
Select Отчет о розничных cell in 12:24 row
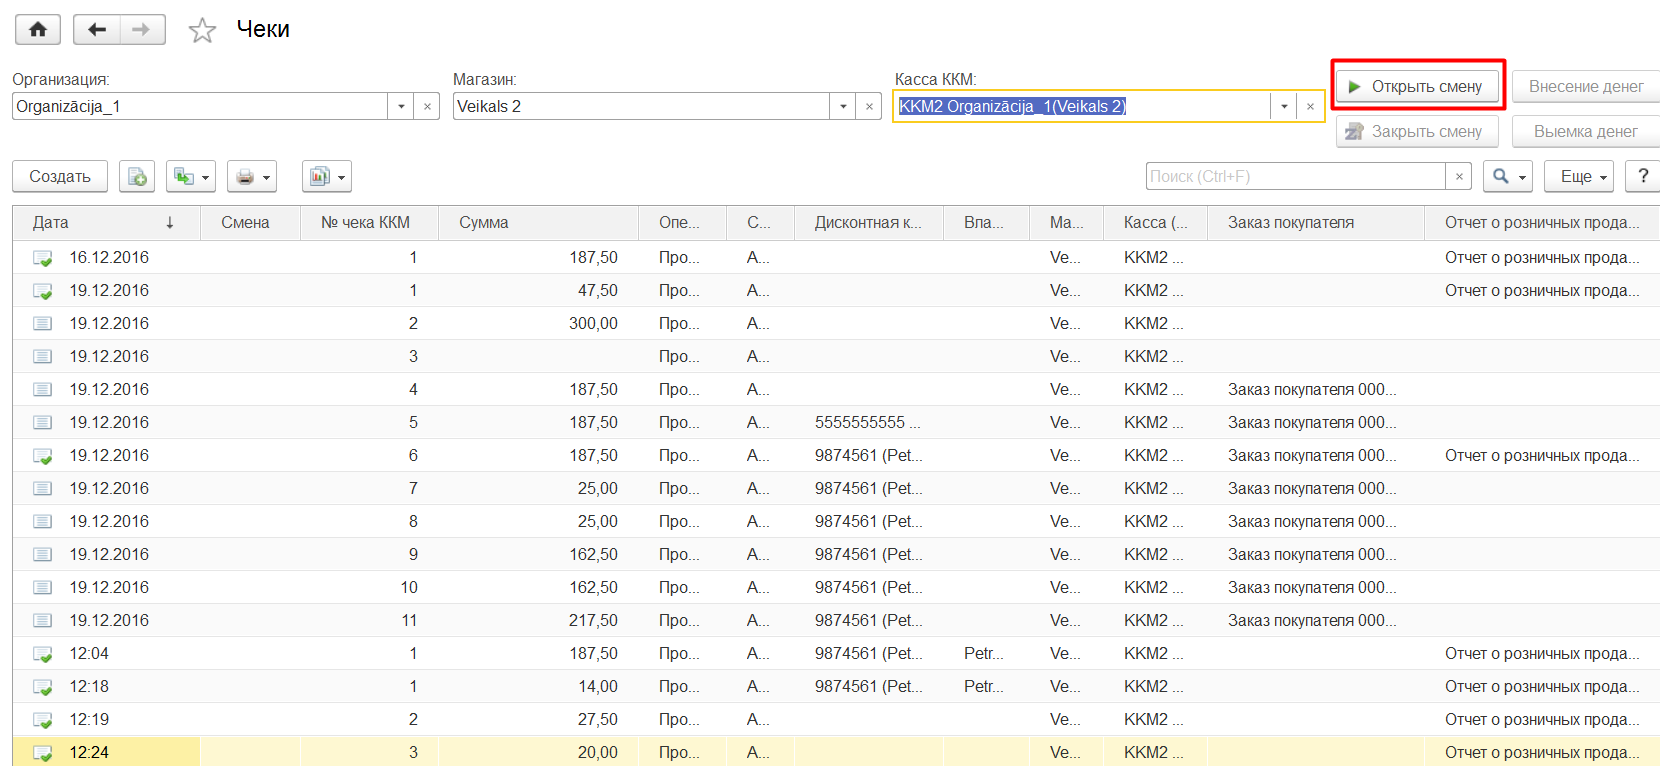1542,753
